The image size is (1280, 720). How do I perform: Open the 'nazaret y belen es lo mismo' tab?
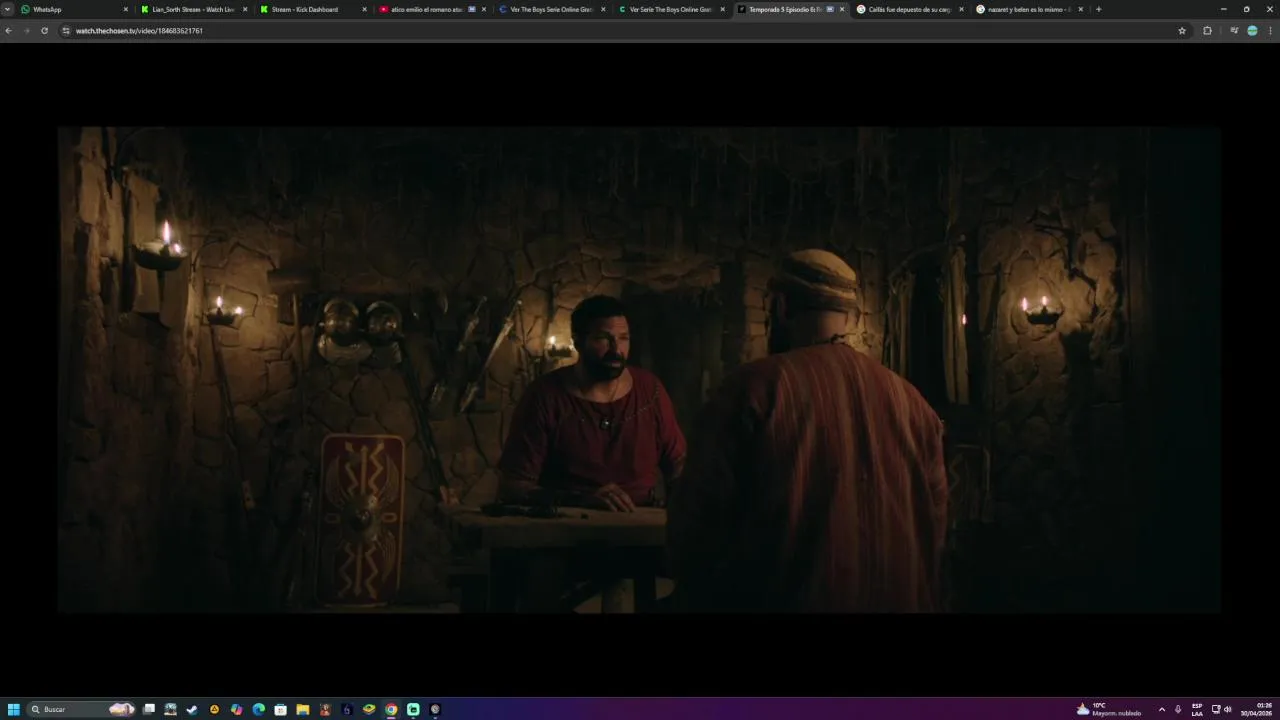tap(1028, 9)
